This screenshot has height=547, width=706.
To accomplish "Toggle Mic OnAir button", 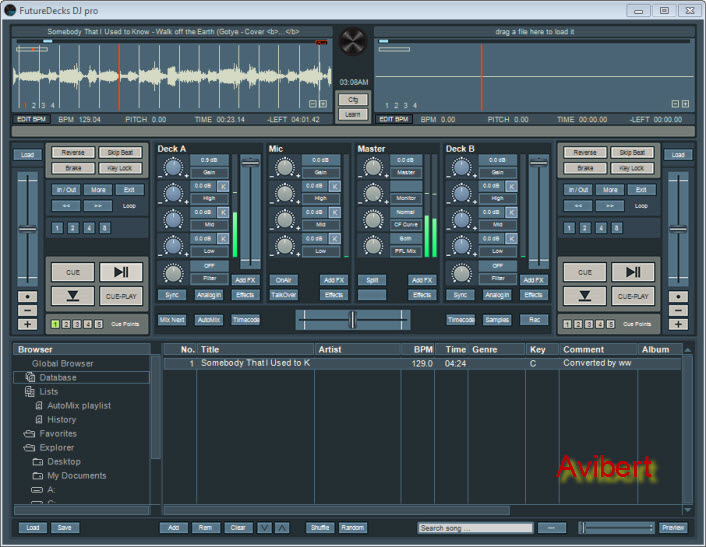I will click(283, 280).
